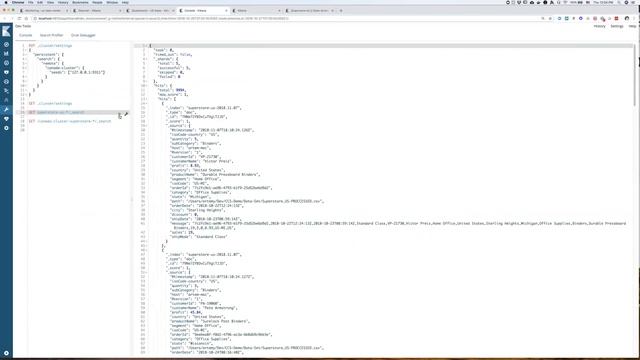Select line "GET _cluster/settings"
The width and height of the screenshot is (640, 360).
[x=50, y=104]
